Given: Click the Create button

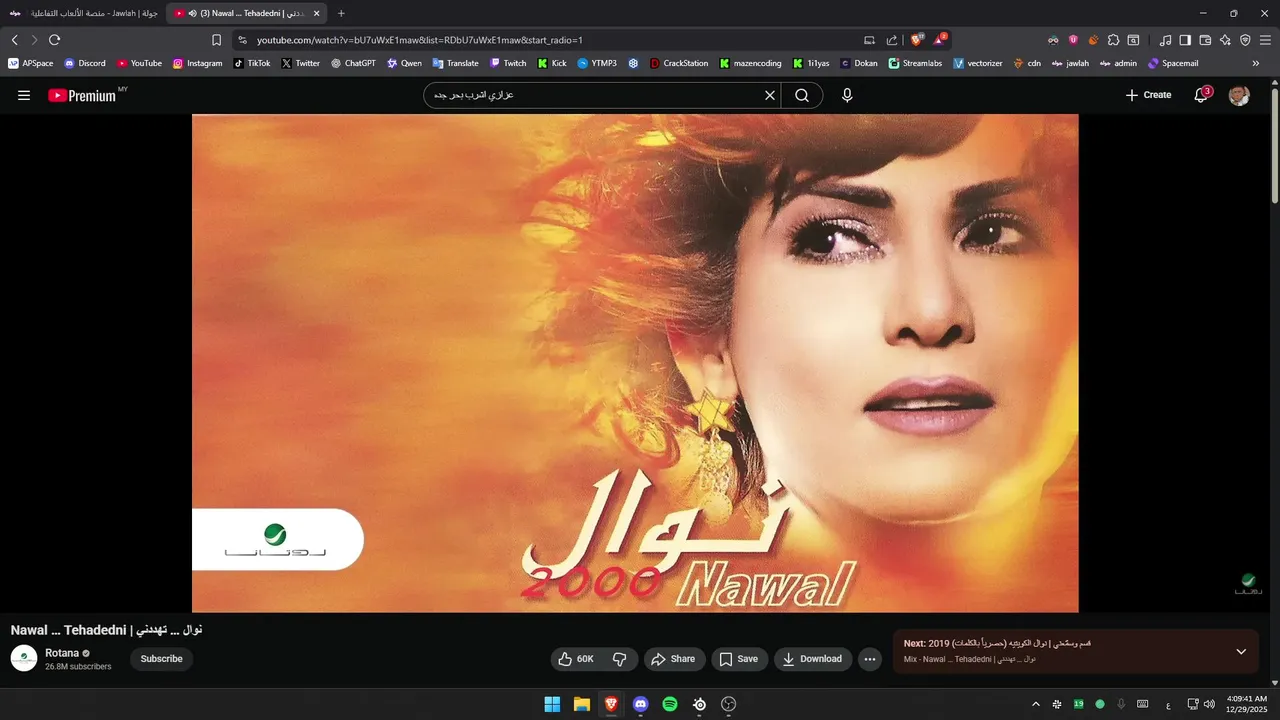Looking at the screenshot, I should click(1148, 95).
